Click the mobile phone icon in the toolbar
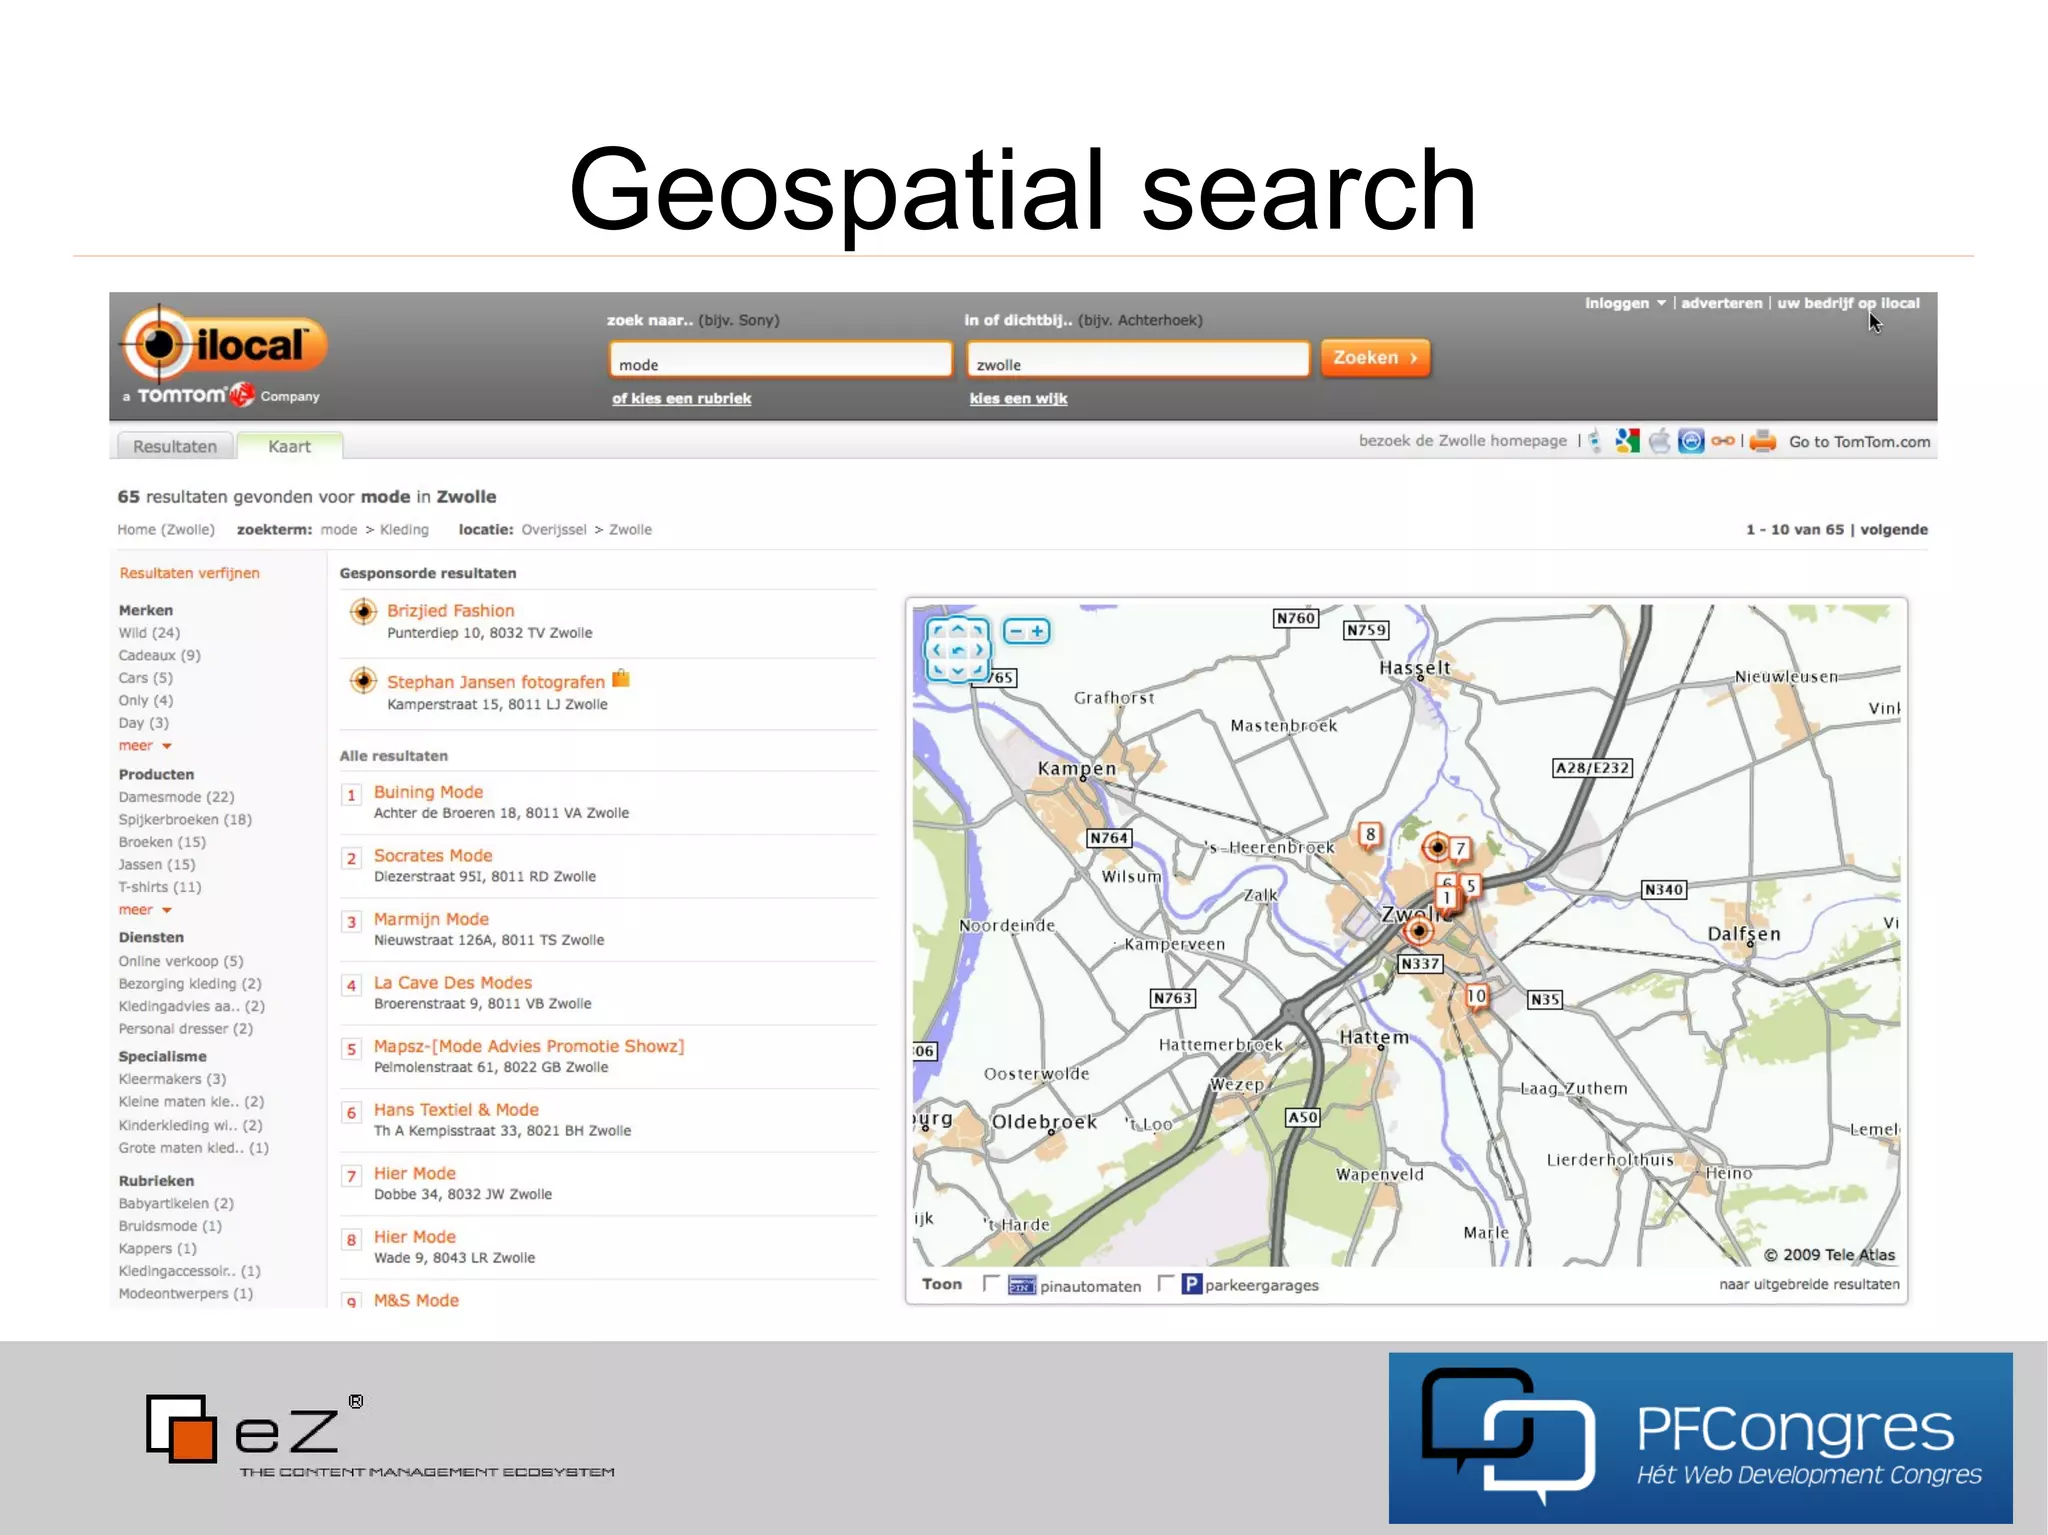Image resolution: width=2048 pixels, height=1535 pixels. click(1595, 441)
